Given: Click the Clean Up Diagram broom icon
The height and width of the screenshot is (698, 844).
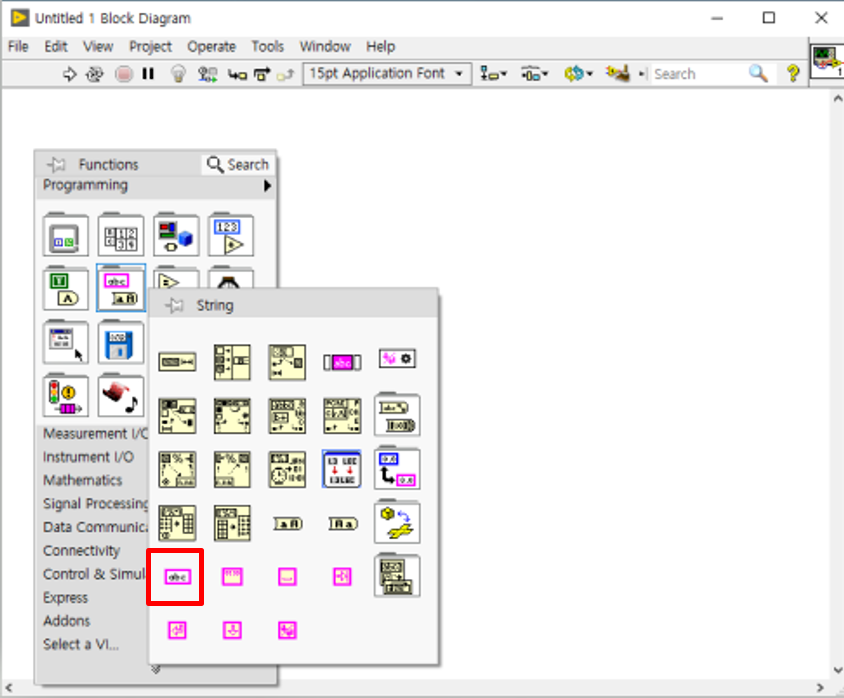Looking at the screenshot, I should point(617,73).
